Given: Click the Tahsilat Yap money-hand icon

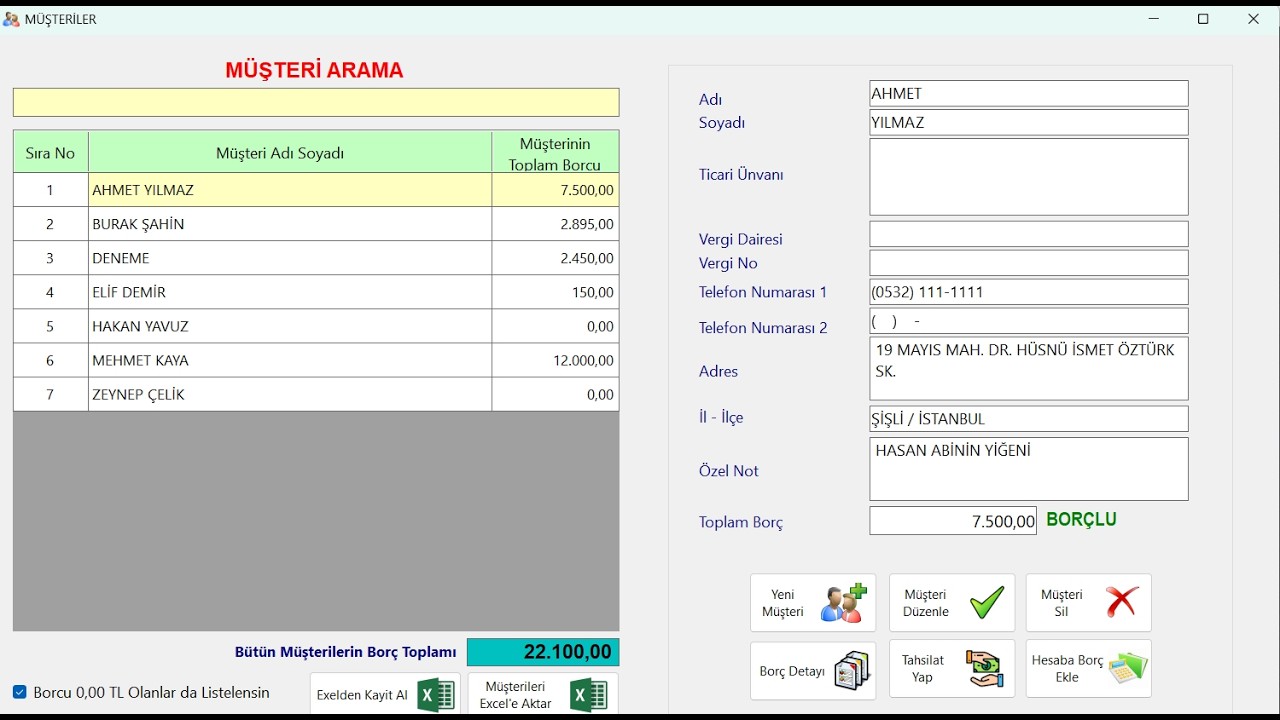Looking at the screenshot, I should tap(985, 669).
